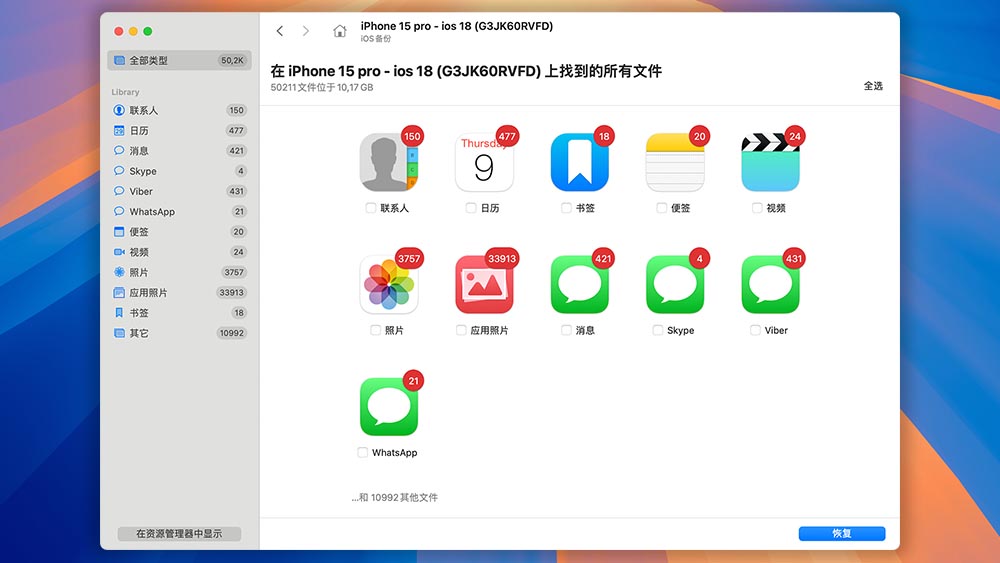
Task: Check the Viber checkbox
Action: [x=755, y=330]
